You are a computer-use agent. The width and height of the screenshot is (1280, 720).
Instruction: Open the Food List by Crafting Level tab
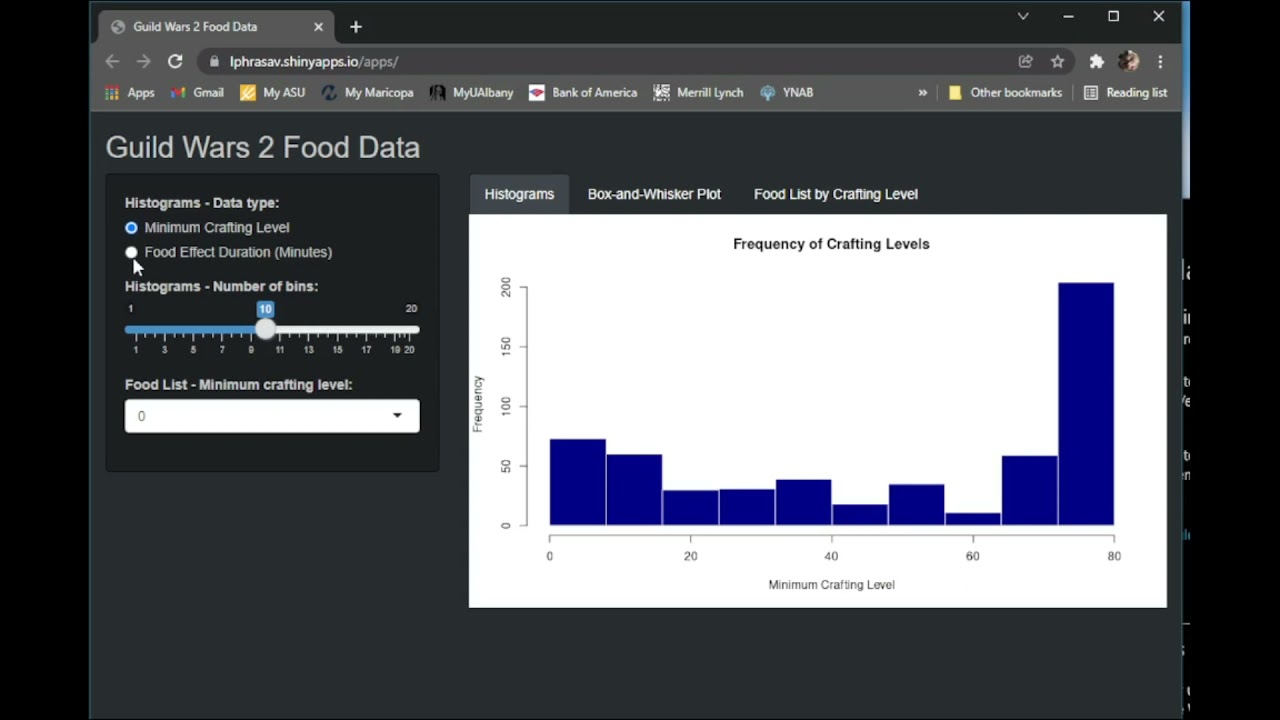pyautogui.click(x=835, y=194)
